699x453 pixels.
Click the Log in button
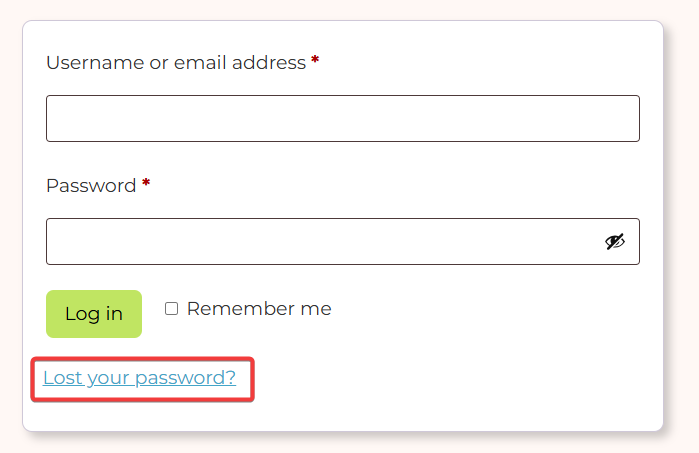[94, 314]
